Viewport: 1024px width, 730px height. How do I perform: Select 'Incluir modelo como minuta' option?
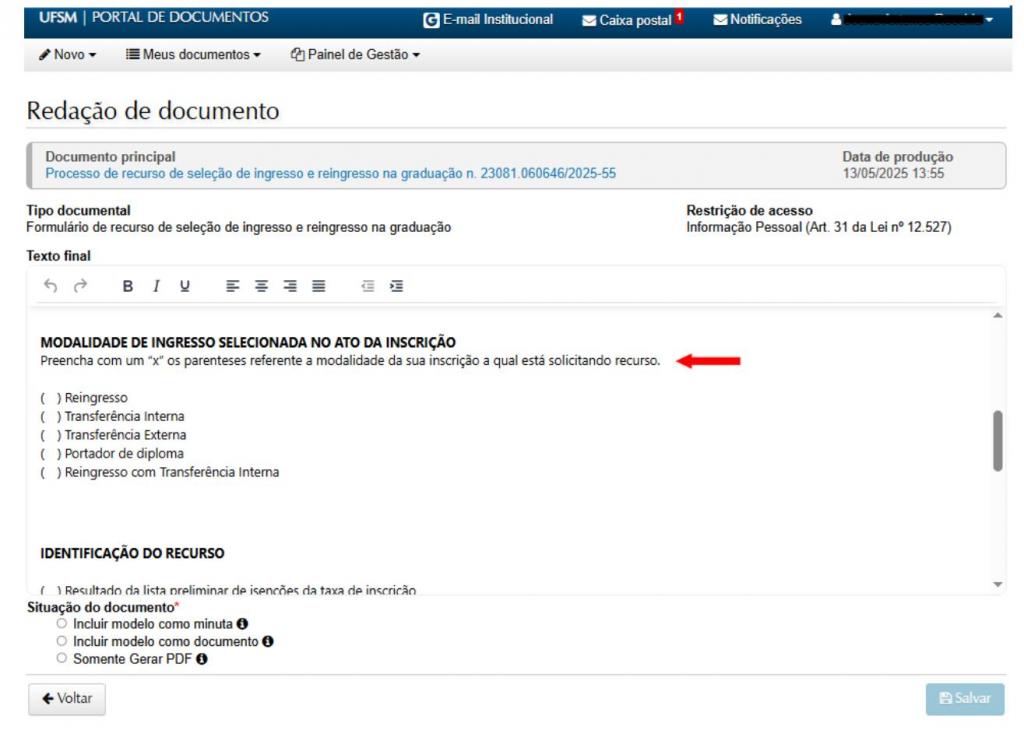click(x=62, y=623)
